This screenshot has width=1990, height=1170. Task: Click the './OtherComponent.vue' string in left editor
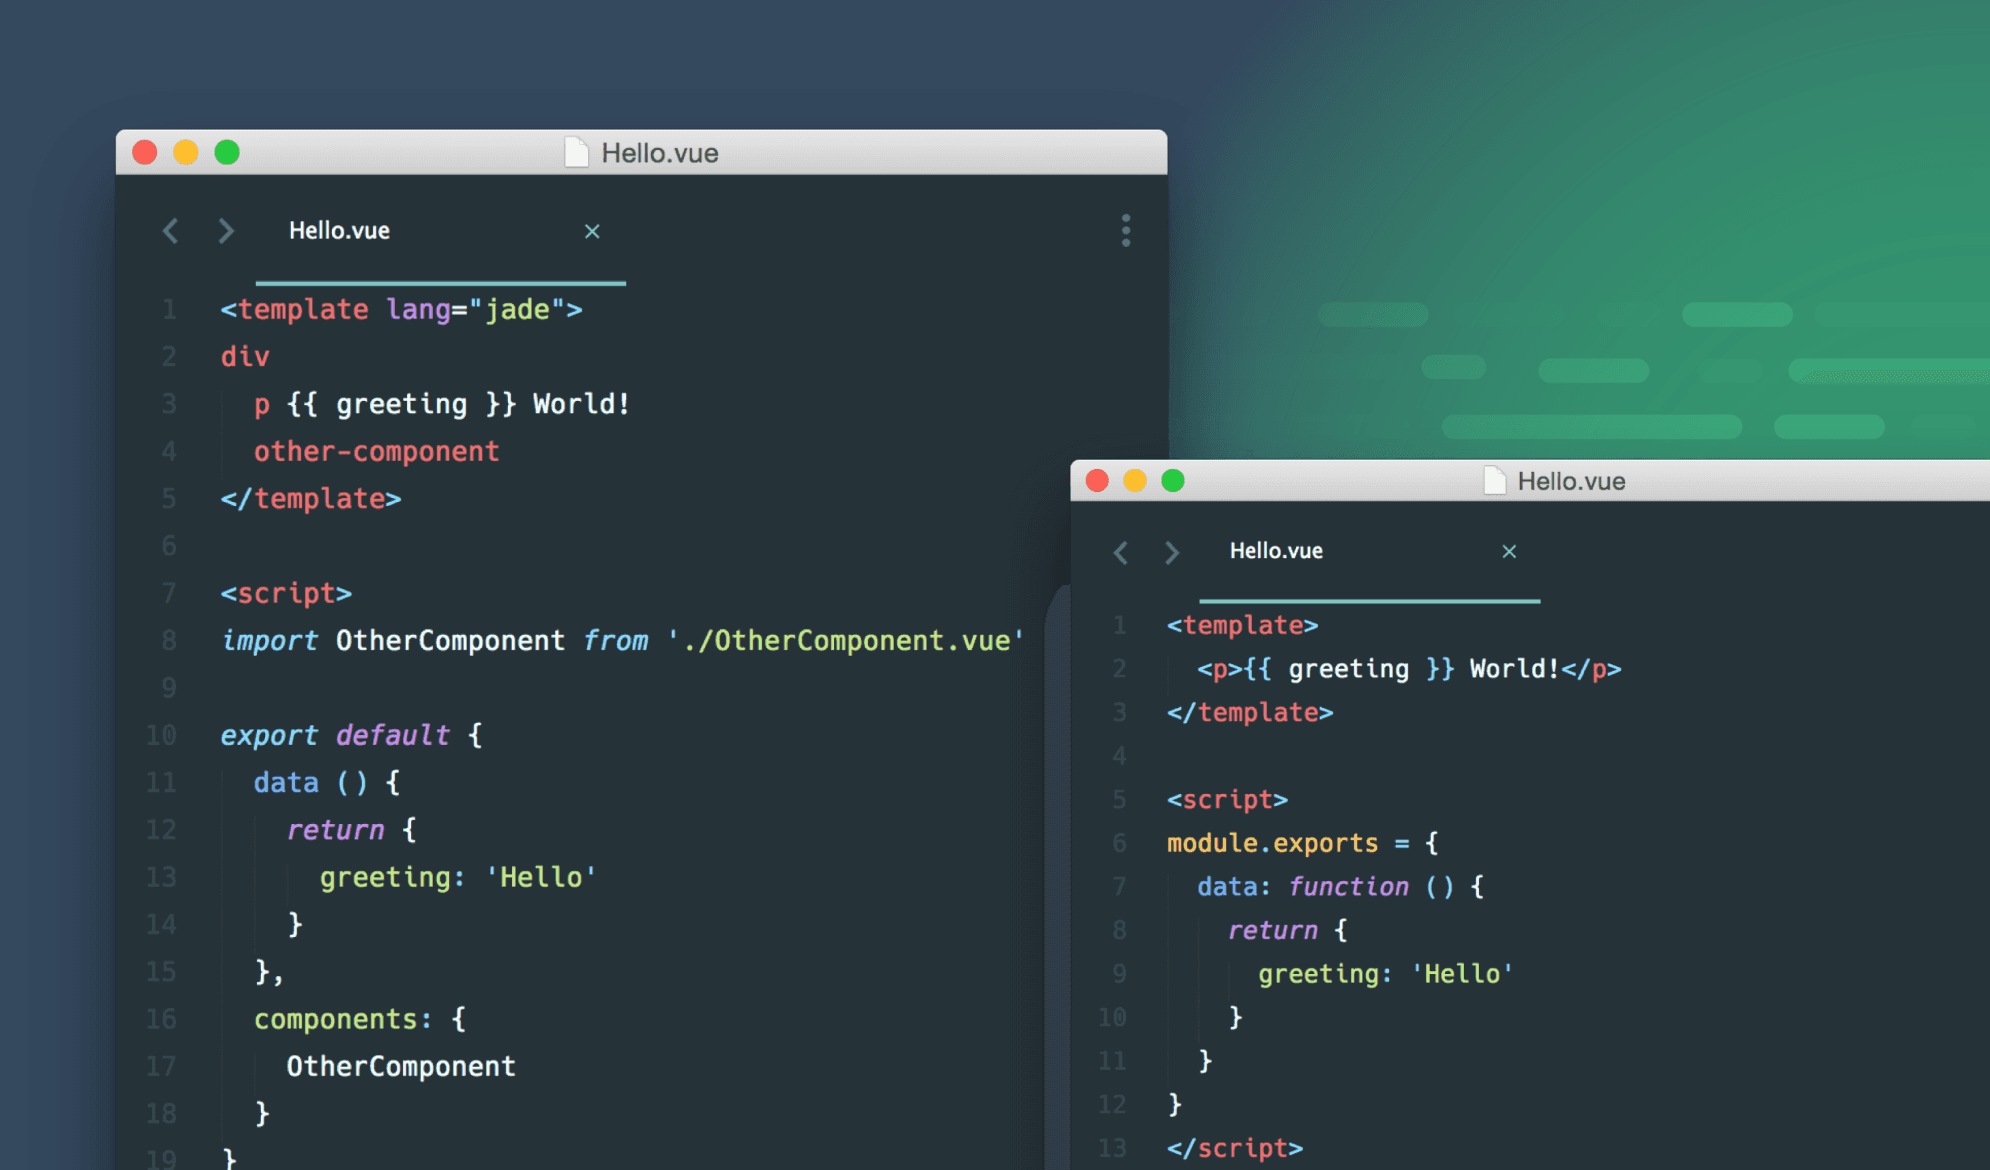[x=846, y=641]
